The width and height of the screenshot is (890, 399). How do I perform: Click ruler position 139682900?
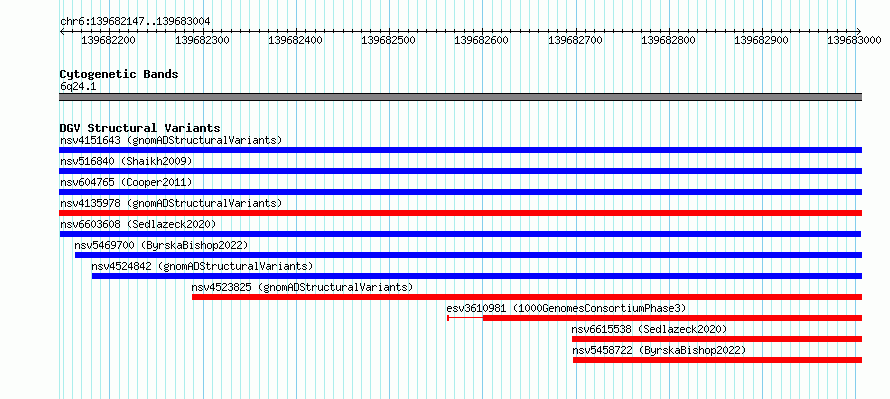(x=761, y=40)
